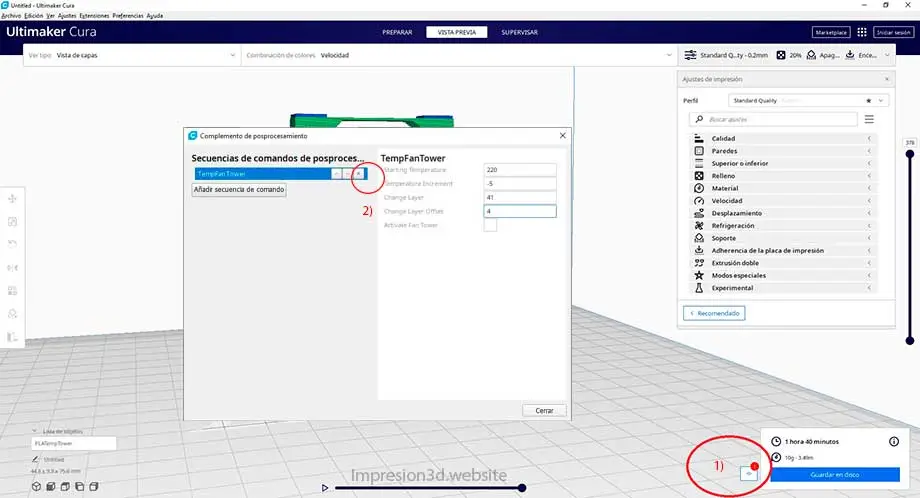Open the Ver tipo view type dropdown
The width and height of the screenshot is (920, 498).
[133, 55]
